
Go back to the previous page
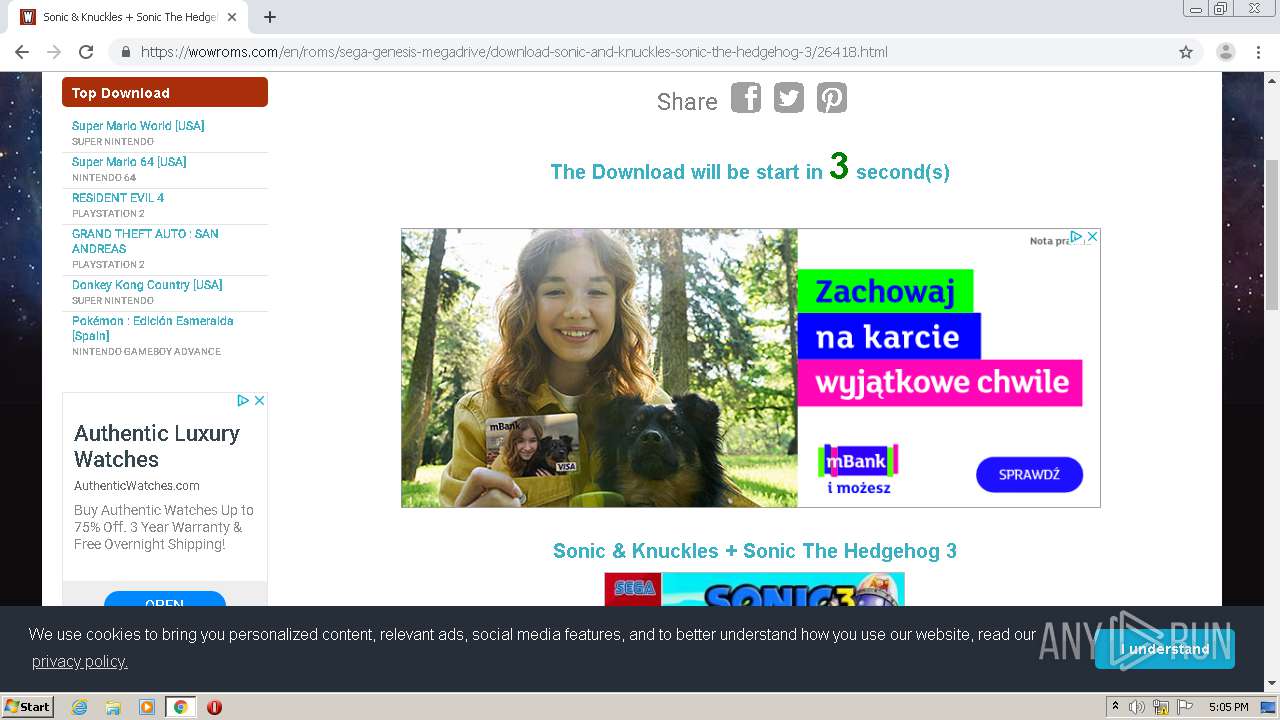(22, 52)
